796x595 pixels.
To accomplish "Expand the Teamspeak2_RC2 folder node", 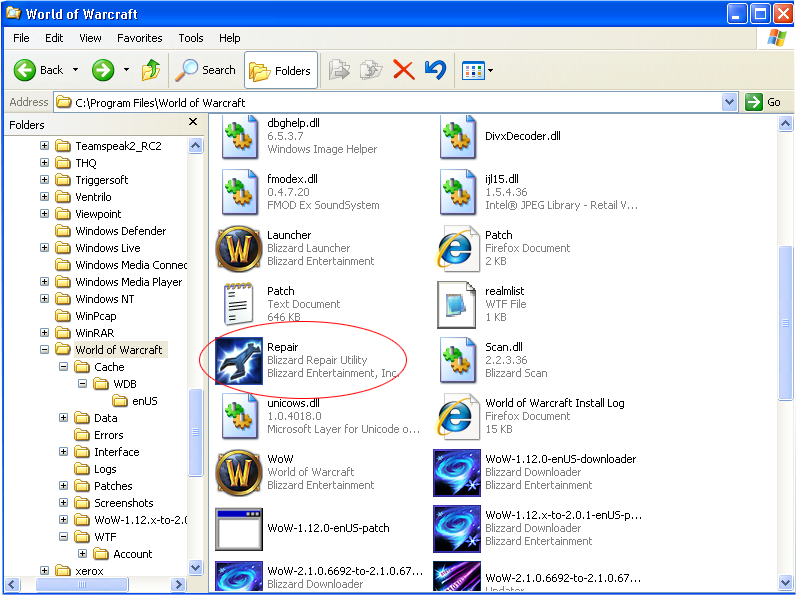I will 45,146.
